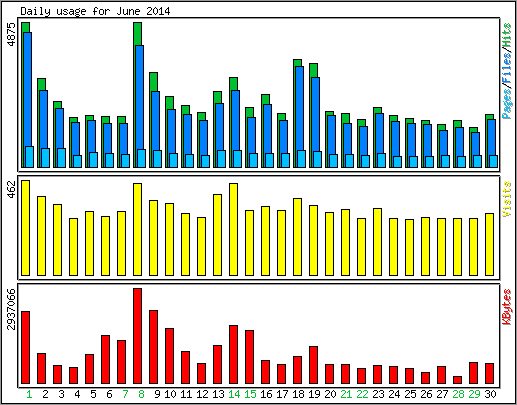Click day label '3' on the axis
517x405 pixels.
[61, 394]
